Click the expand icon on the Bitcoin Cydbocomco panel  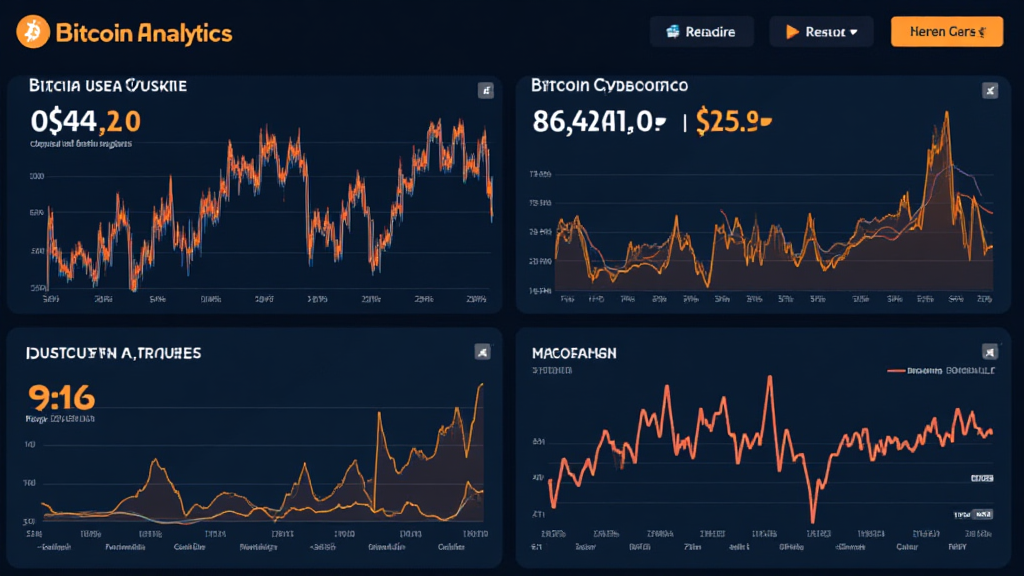click(990, 91)
